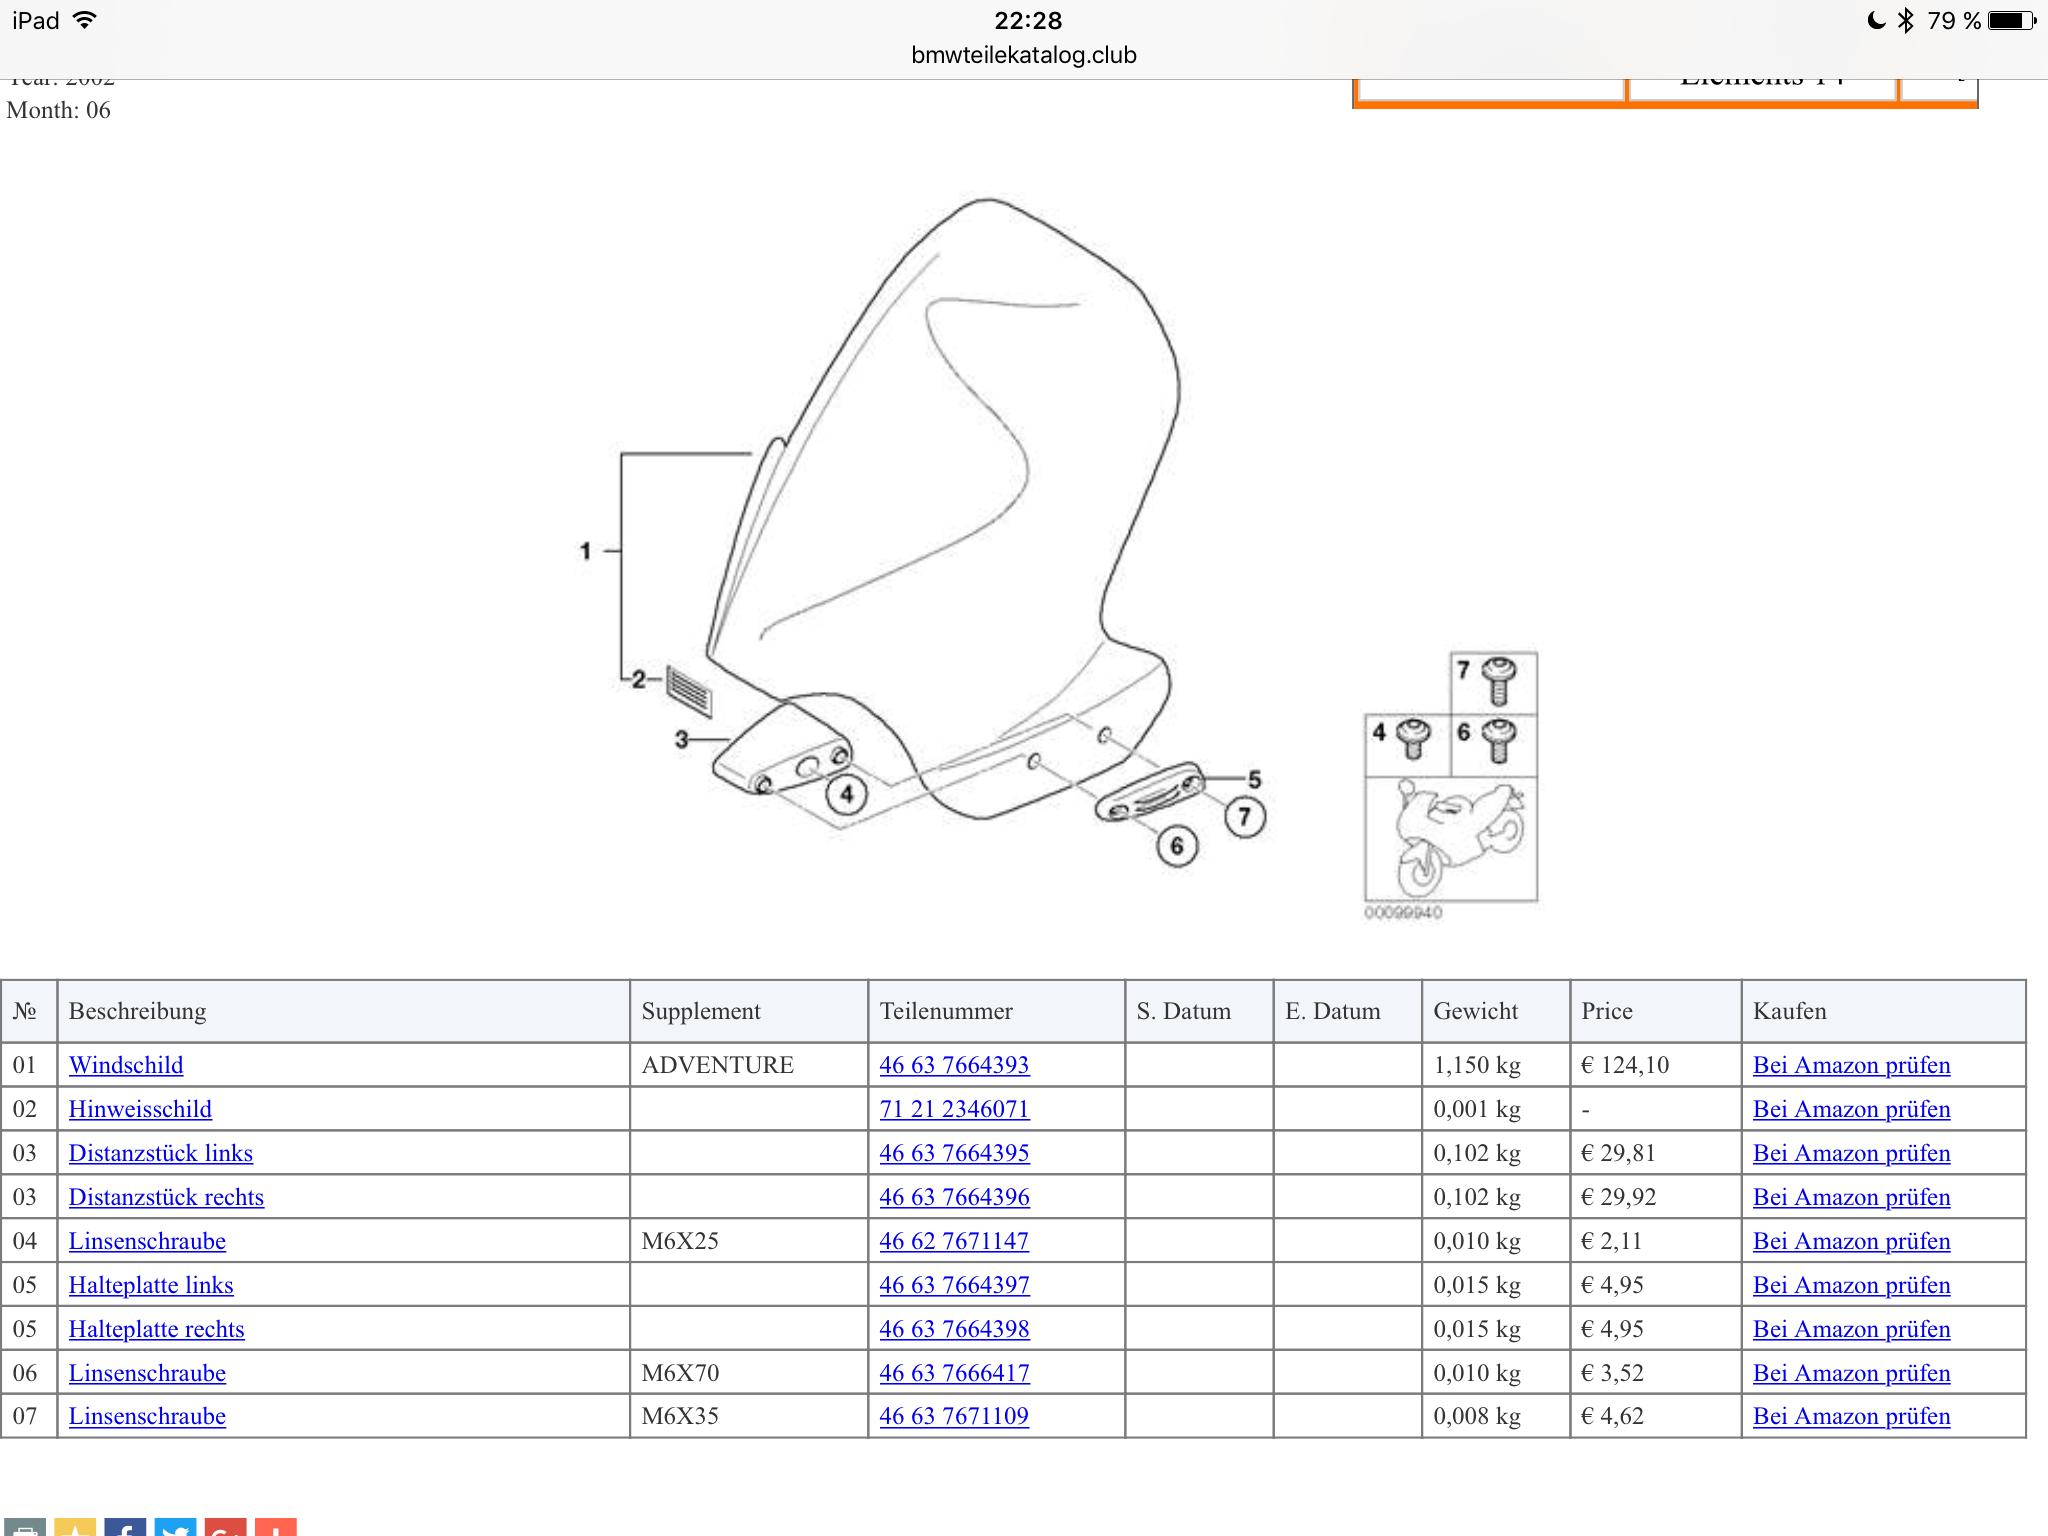Share page via Twitter icon
The height and width of the screenshot is (1536, 2048).
pos(175,1528)
